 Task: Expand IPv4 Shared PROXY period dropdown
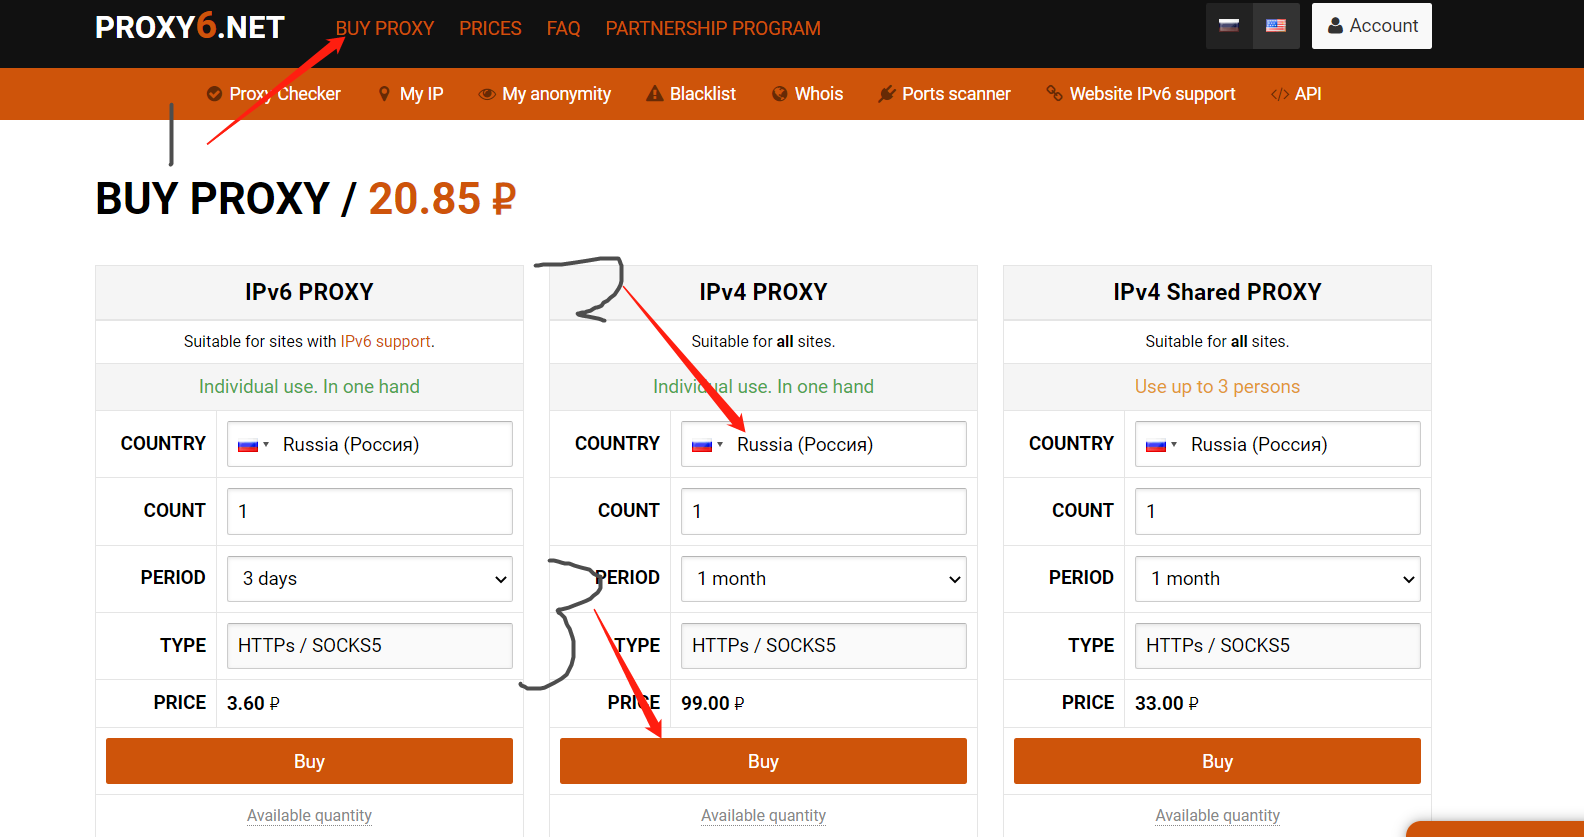(x=1278, y=579)
